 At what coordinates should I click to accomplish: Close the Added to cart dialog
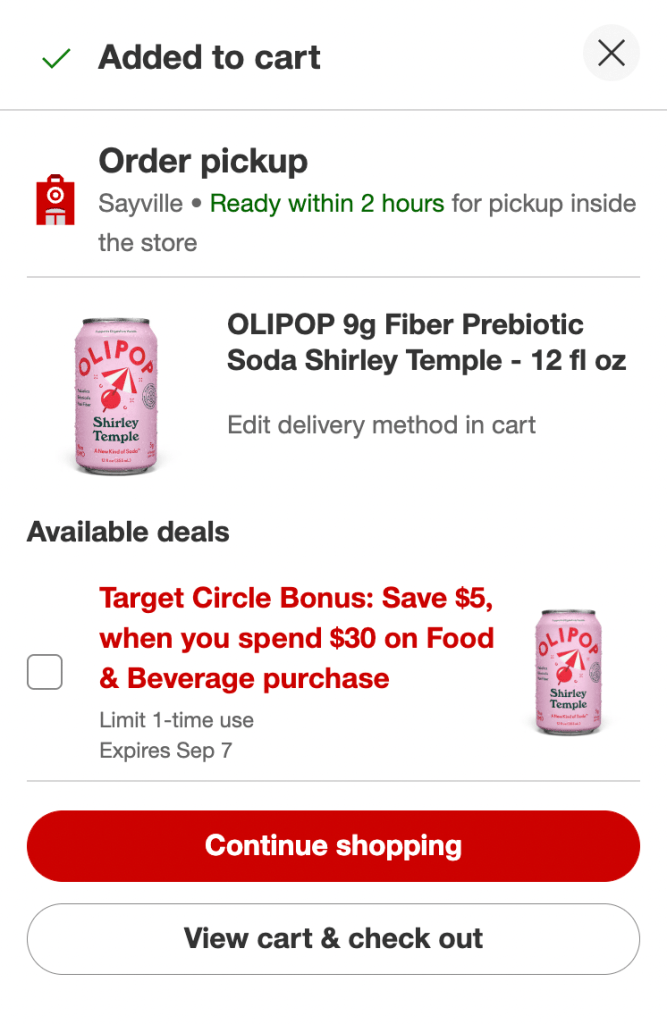611,53
